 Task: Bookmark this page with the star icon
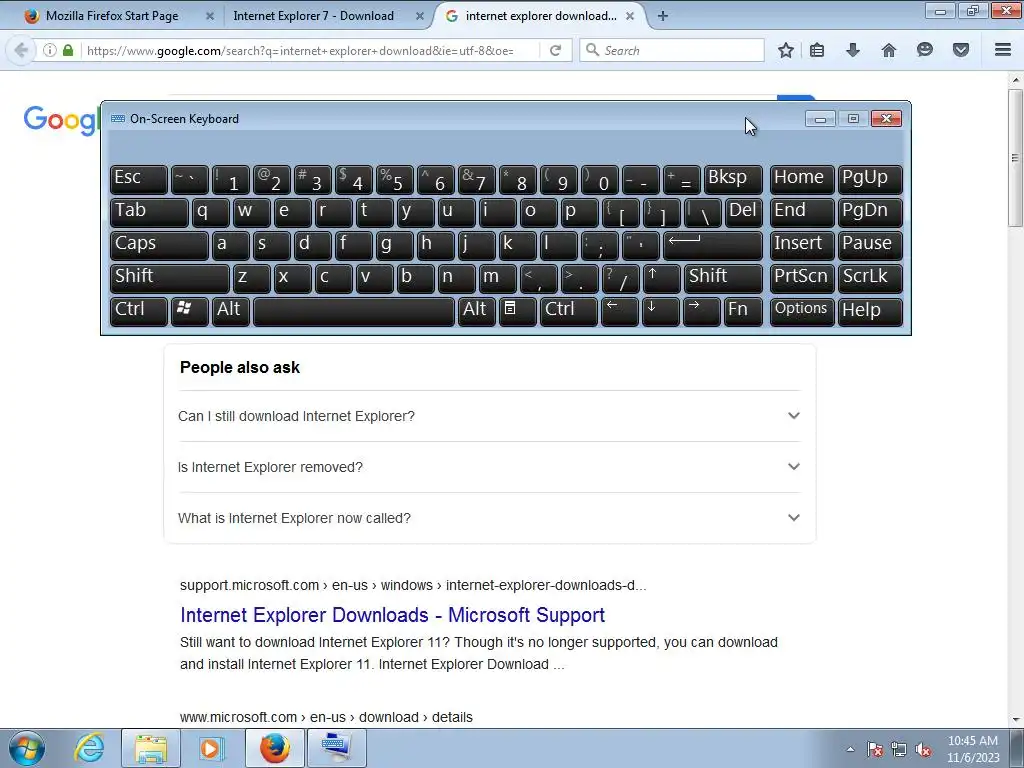click(786, 50)
